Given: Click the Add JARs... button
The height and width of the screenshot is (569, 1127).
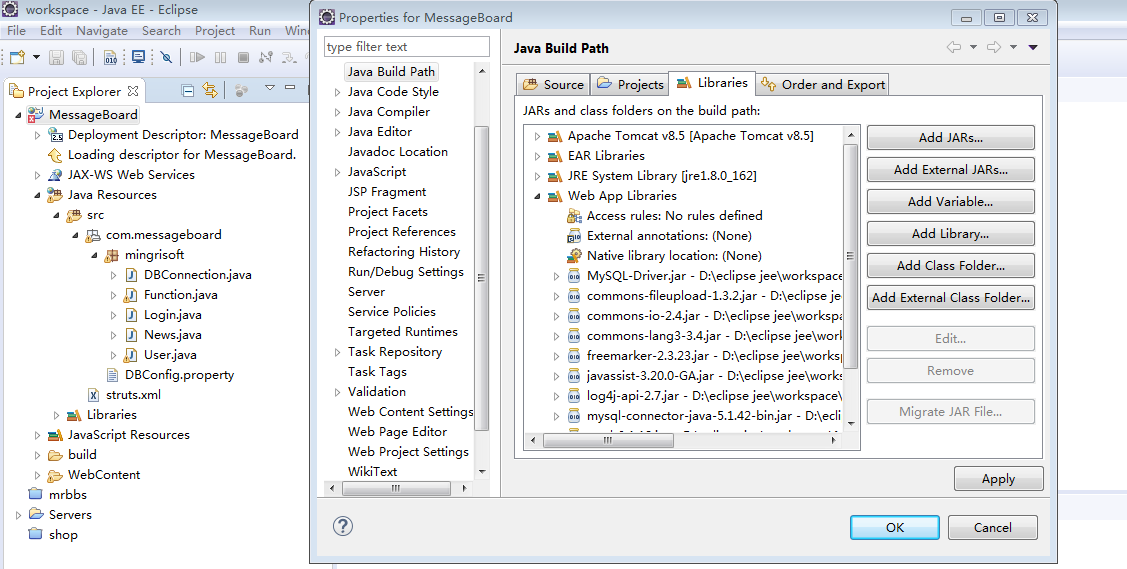Looking at the screenshot, I should [x=950, y=138].
